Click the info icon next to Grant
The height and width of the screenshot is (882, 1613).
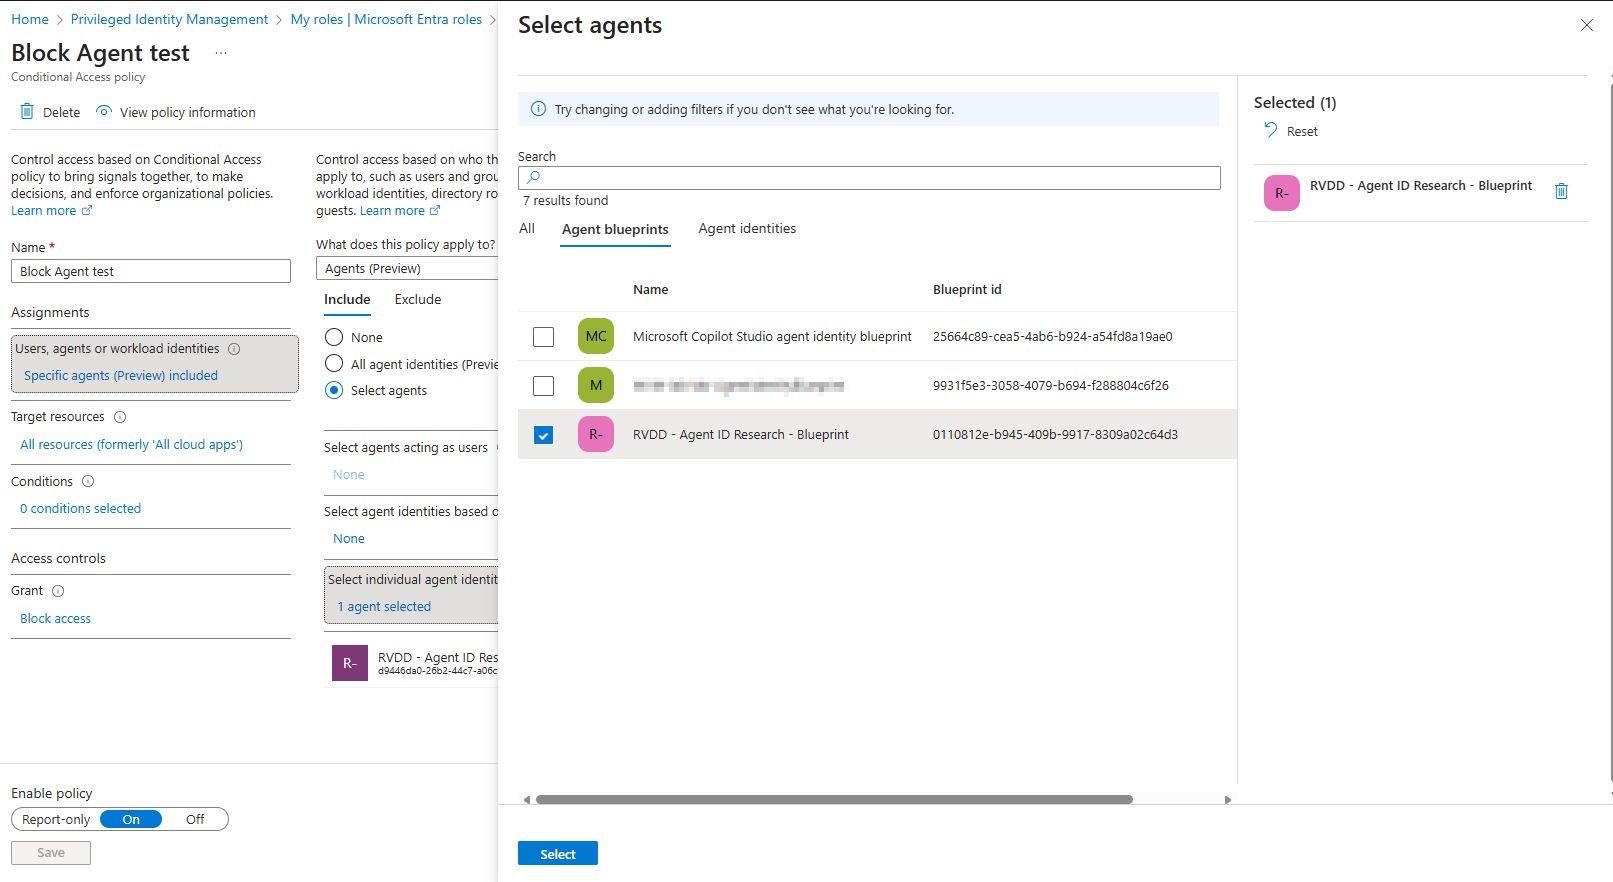point(58,591)
